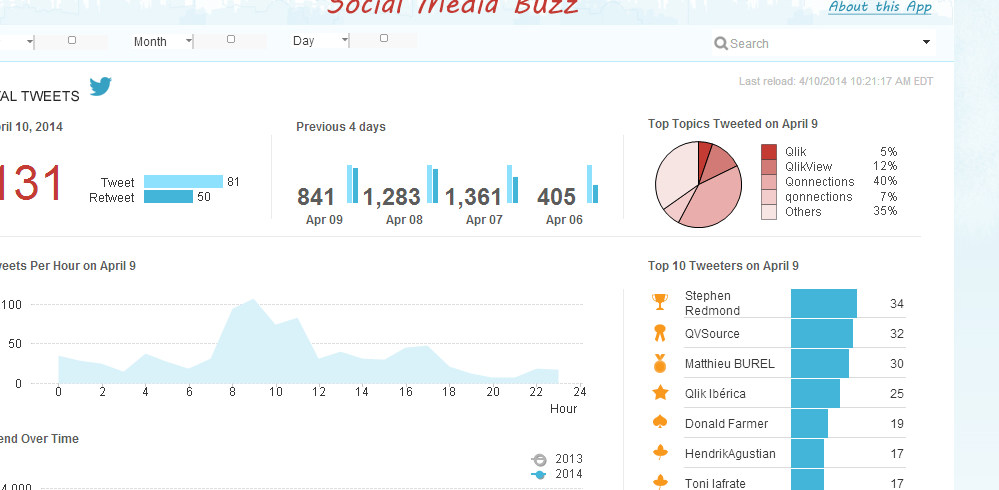Select the Qonnections legend color swatch

click(768, 182)
